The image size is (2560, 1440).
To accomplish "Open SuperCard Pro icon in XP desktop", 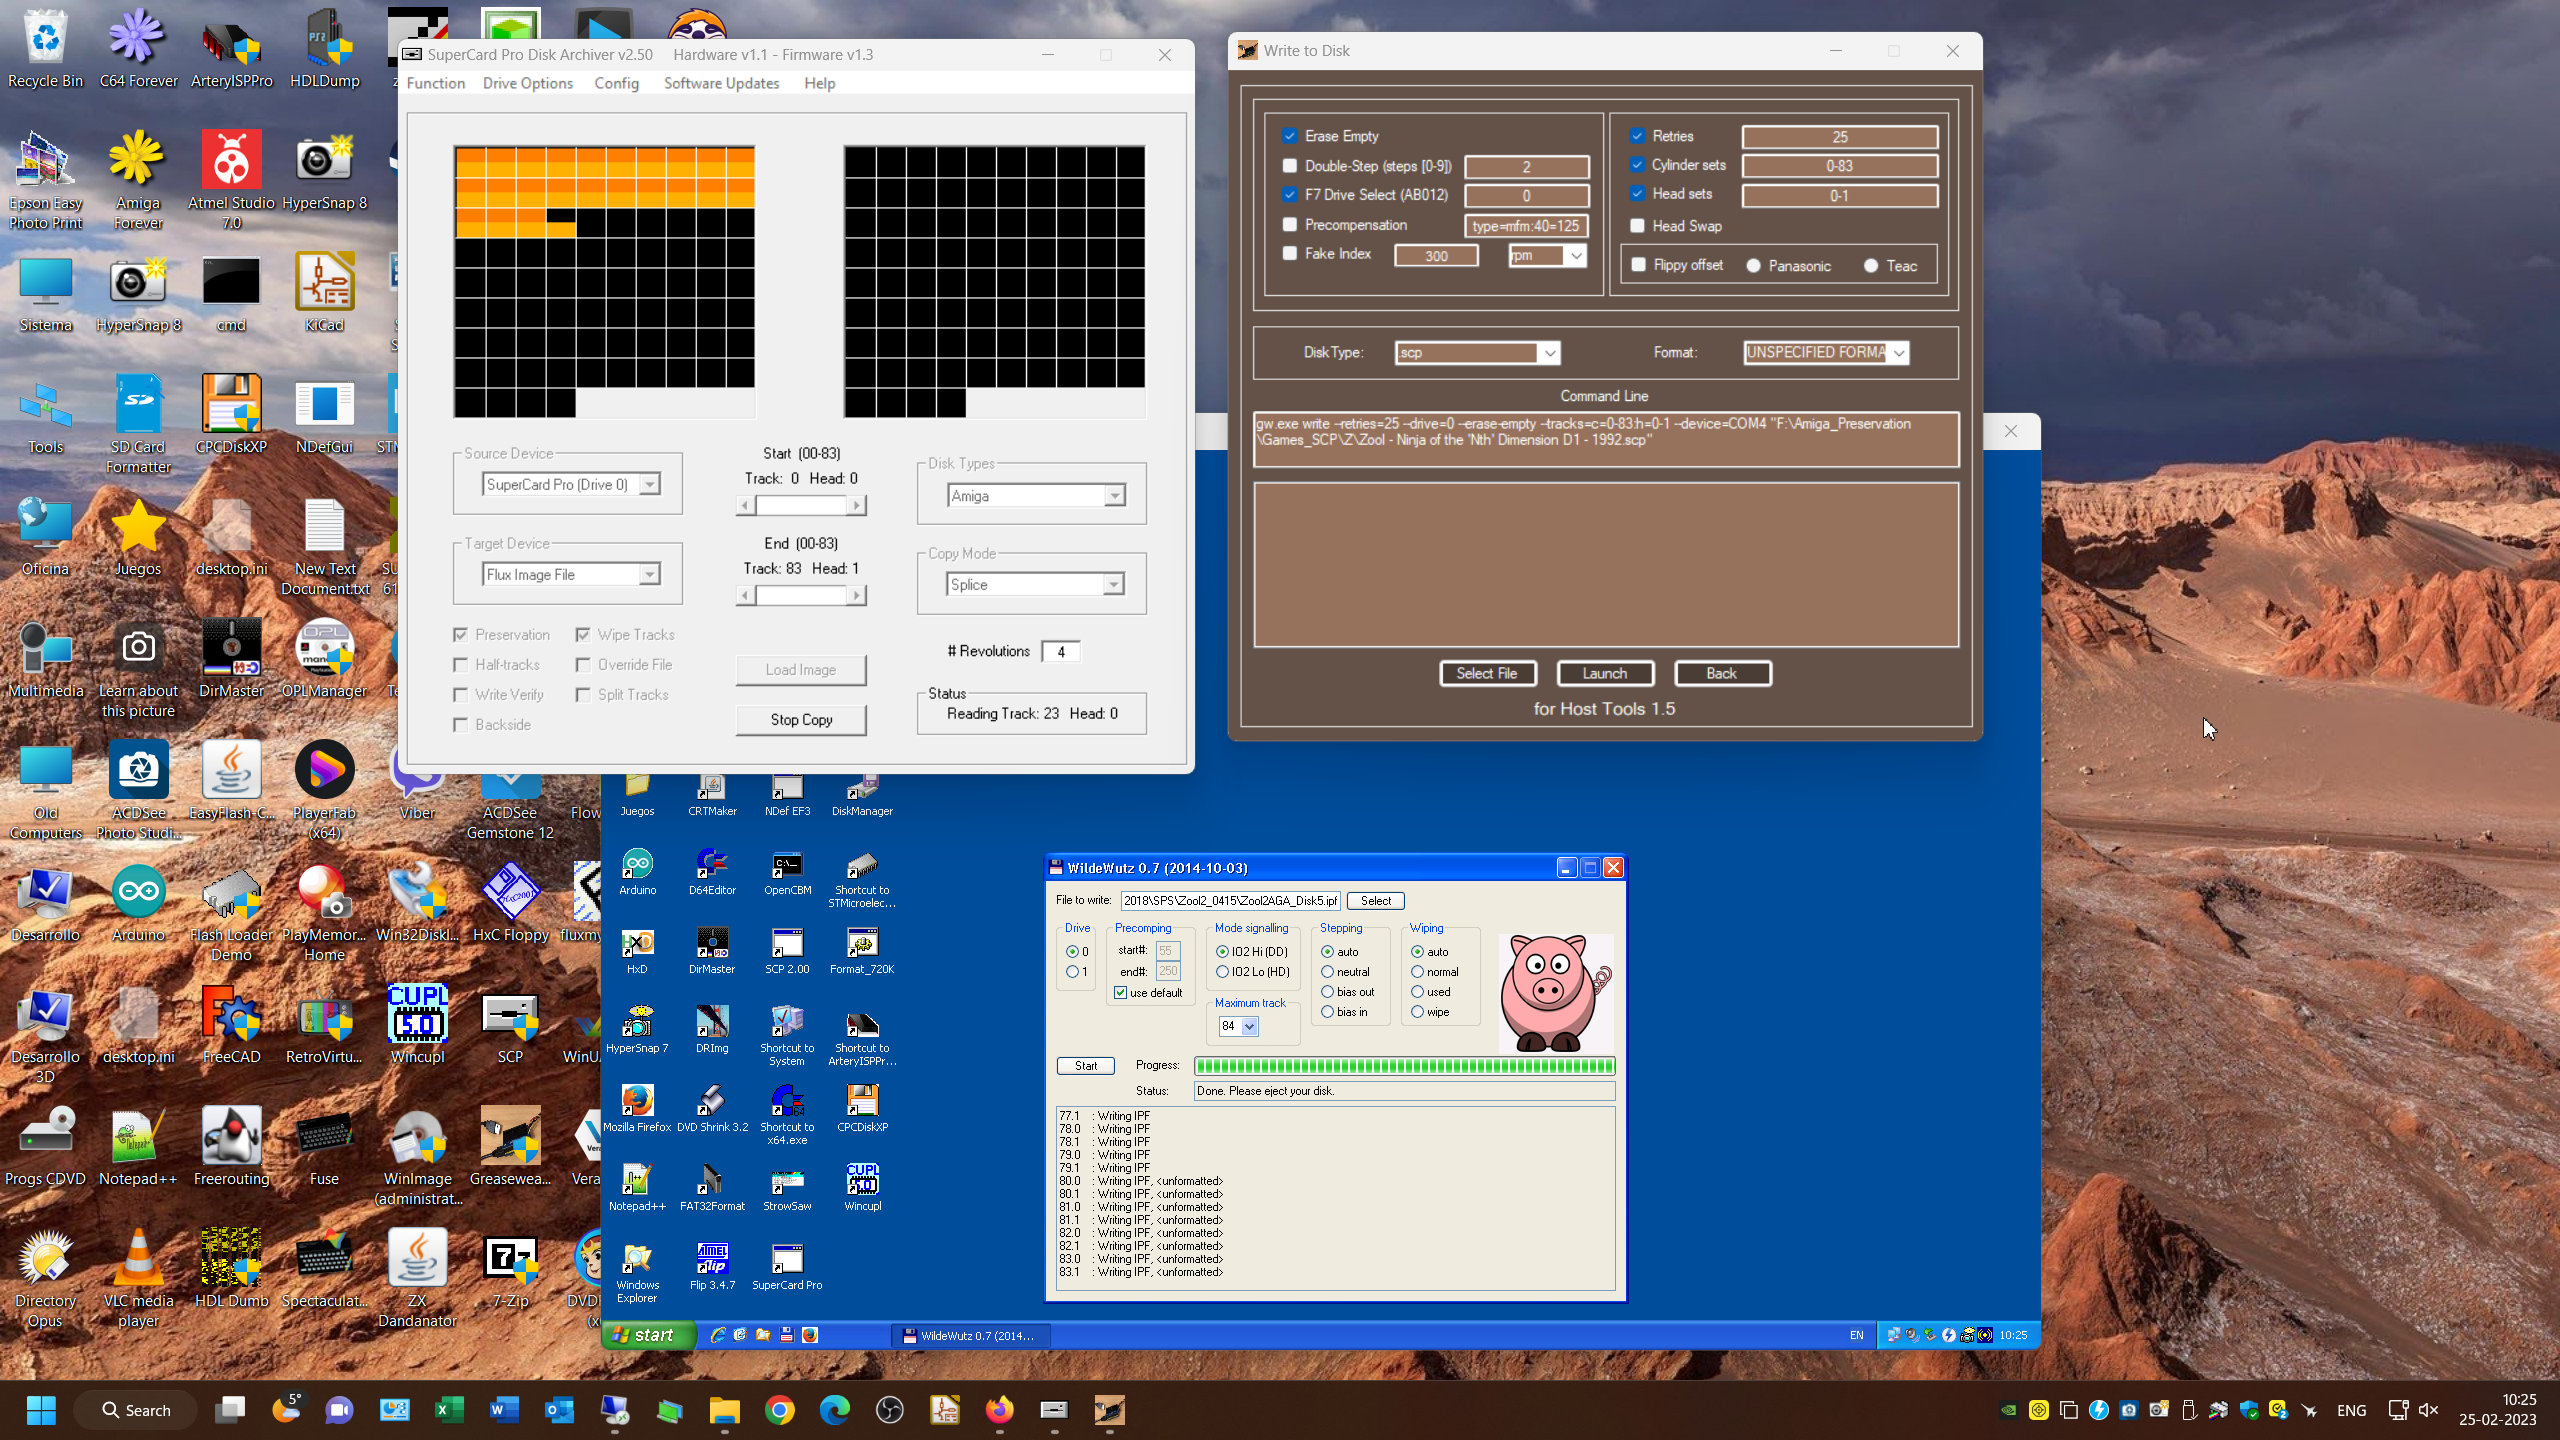I will [x=787, y=1265].
